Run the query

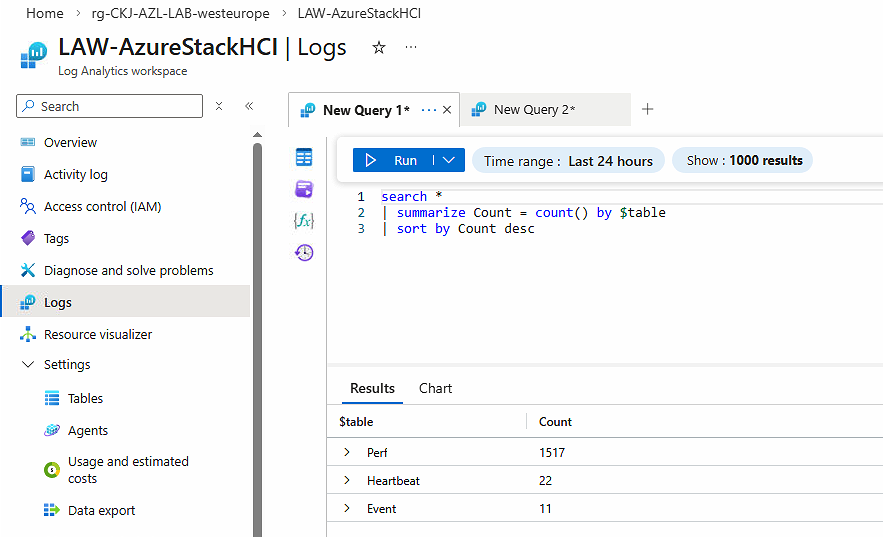click(x=393, y=160)
